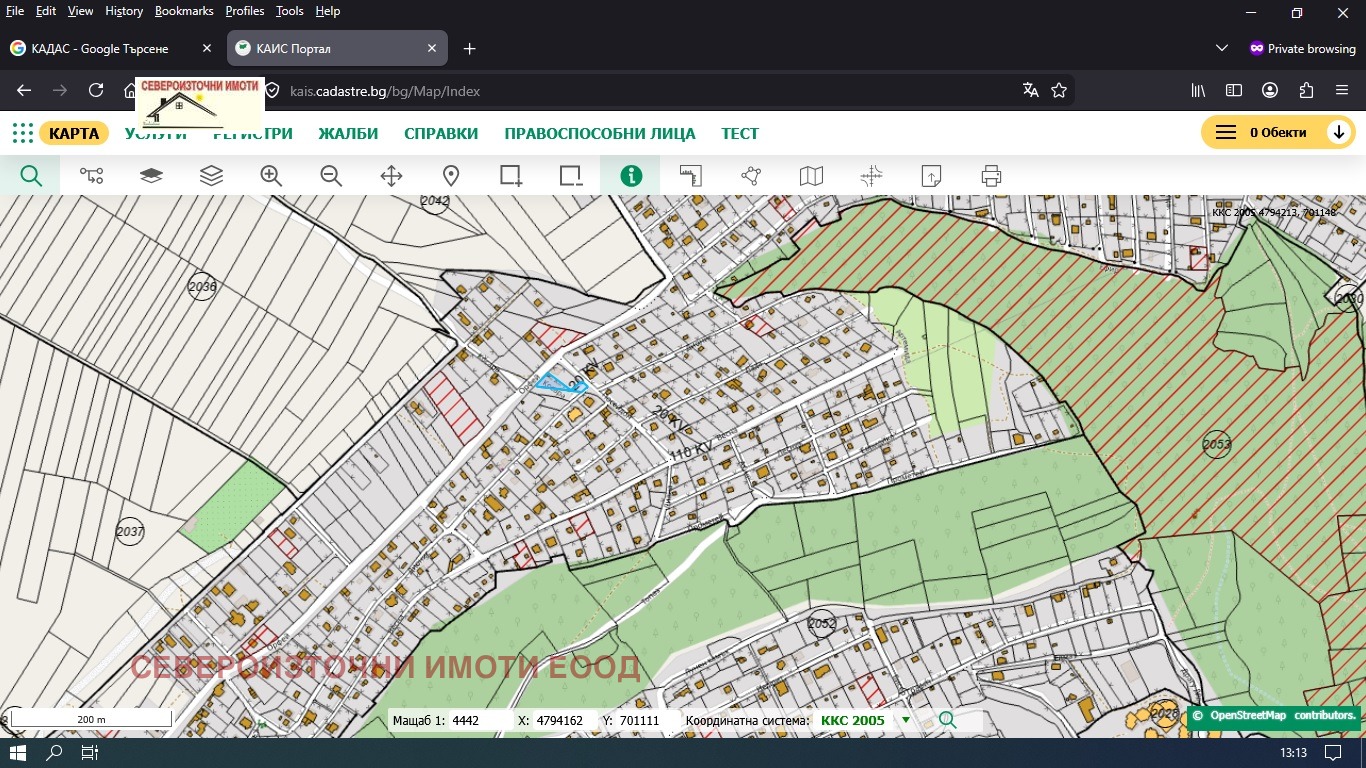Select the measure ruler tool
The height and width of the screenshot is (768, 1366).
(x=691, y=176)
